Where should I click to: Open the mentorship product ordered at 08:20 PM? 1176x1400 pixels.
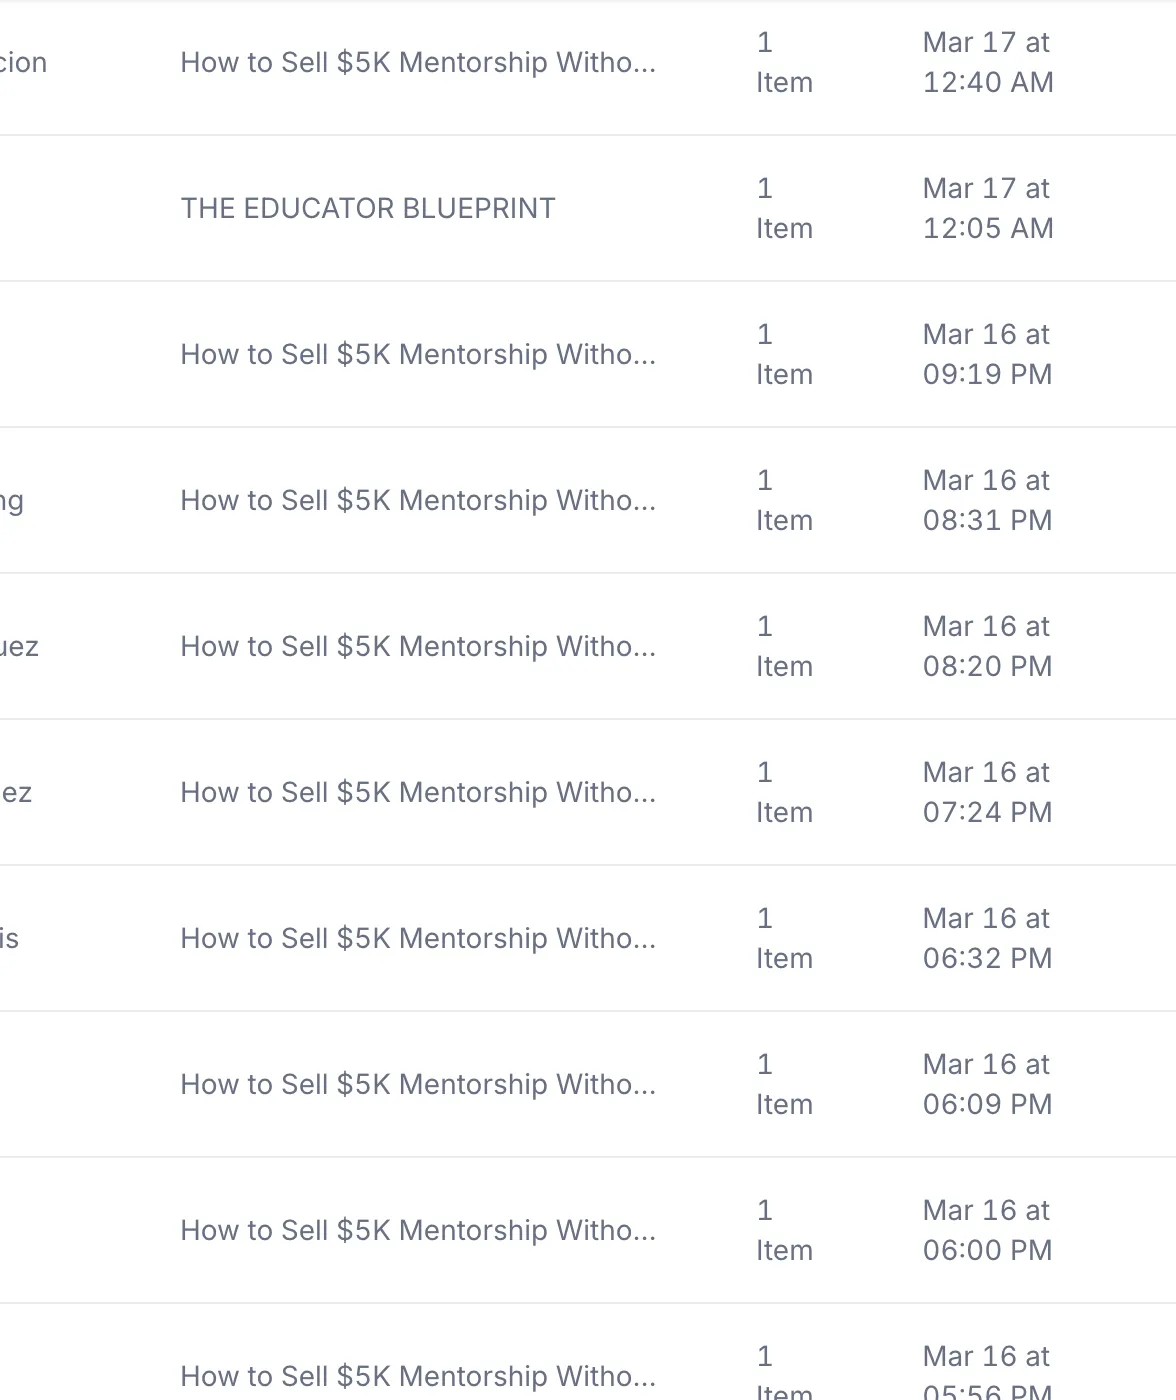pyautogui.click(x=417, y=646)
